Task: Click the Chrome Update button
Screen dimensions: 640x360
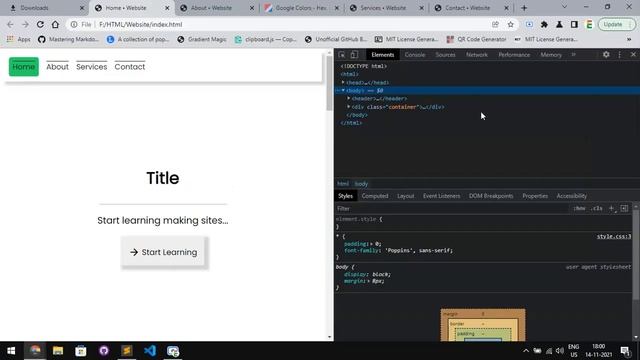Action: point(617,24)
